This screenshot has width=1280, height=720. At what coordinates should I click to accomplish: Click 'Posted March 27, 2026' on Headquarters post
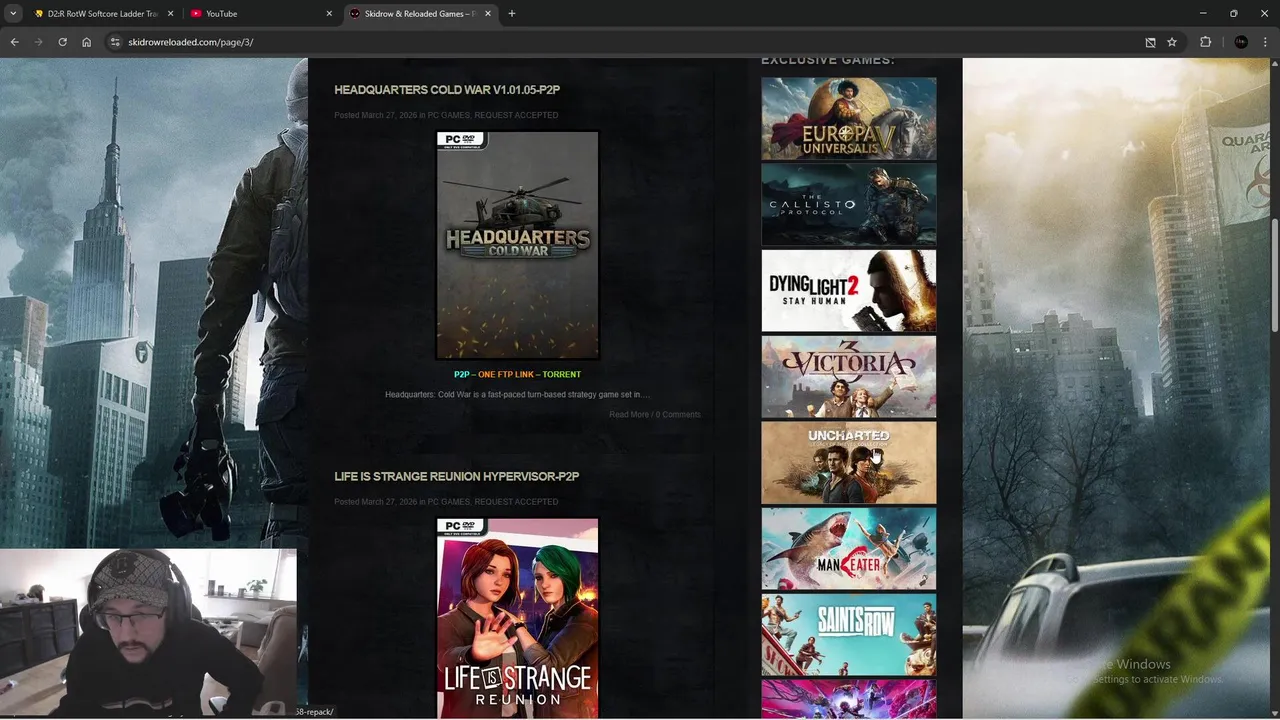coord(375,115)
